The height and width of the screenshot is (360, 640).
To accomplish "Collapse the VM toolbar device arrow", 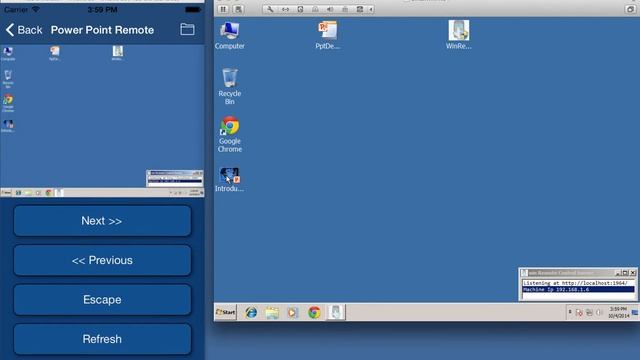I will coord(371,9).
